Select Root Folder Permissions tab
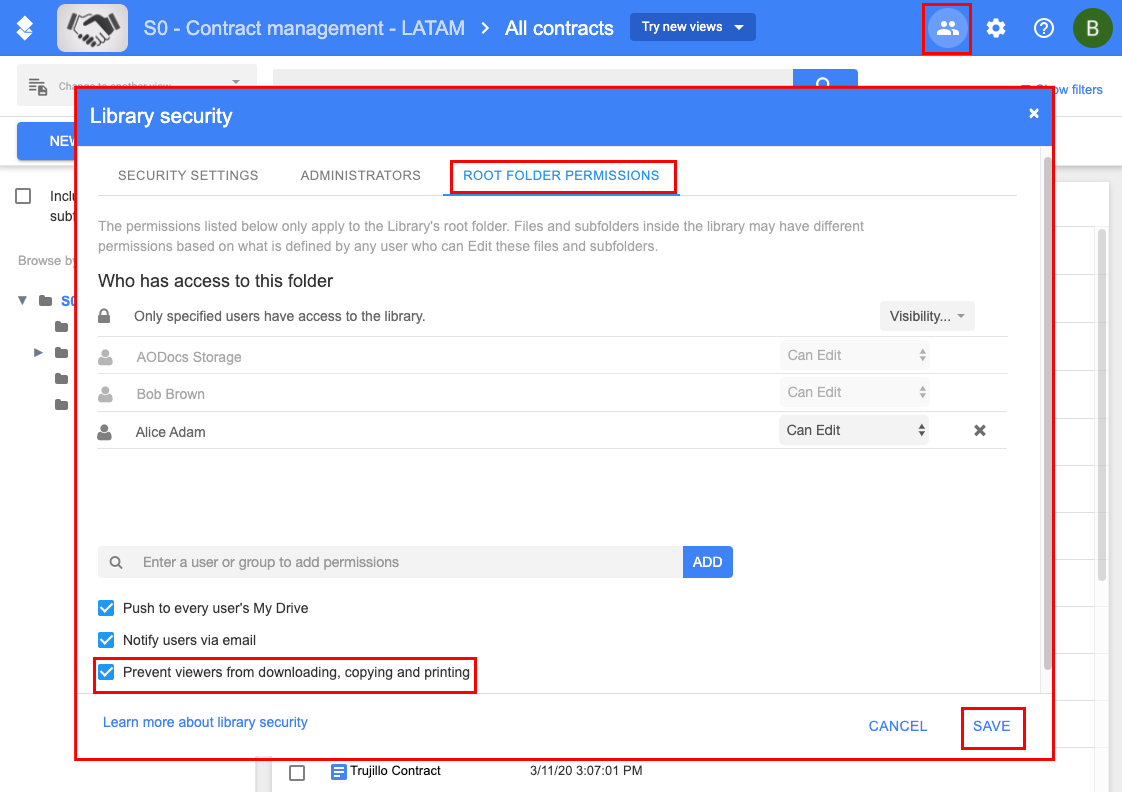The image size is (1122, 792). coord(561,175)
